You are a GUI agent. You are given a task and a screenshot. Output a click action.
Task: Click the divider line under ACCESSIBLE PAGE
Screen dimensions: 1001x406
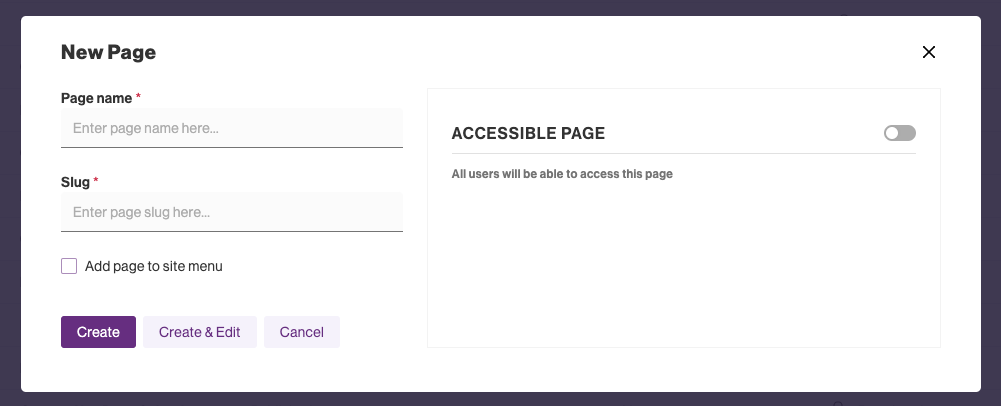tap(683, 154)
